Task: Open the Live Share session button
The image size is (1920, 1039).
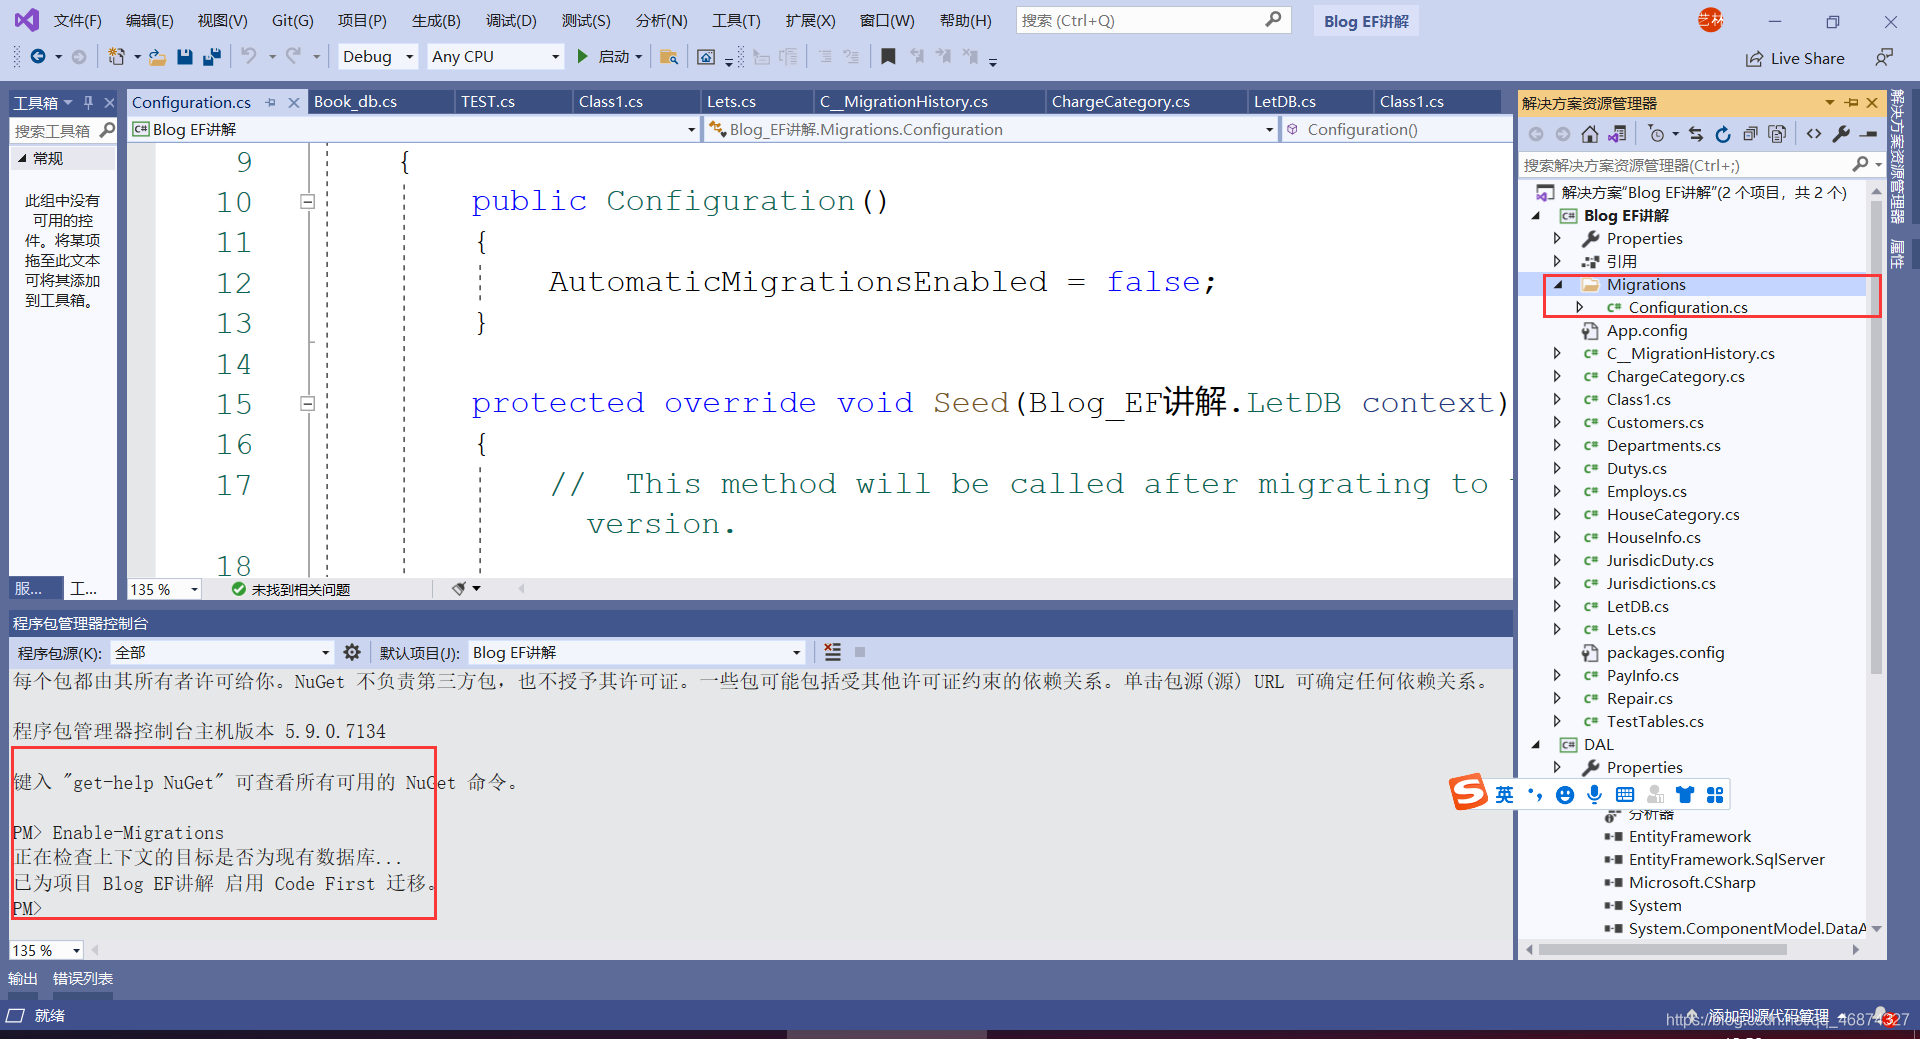Action: (1795, 59)
